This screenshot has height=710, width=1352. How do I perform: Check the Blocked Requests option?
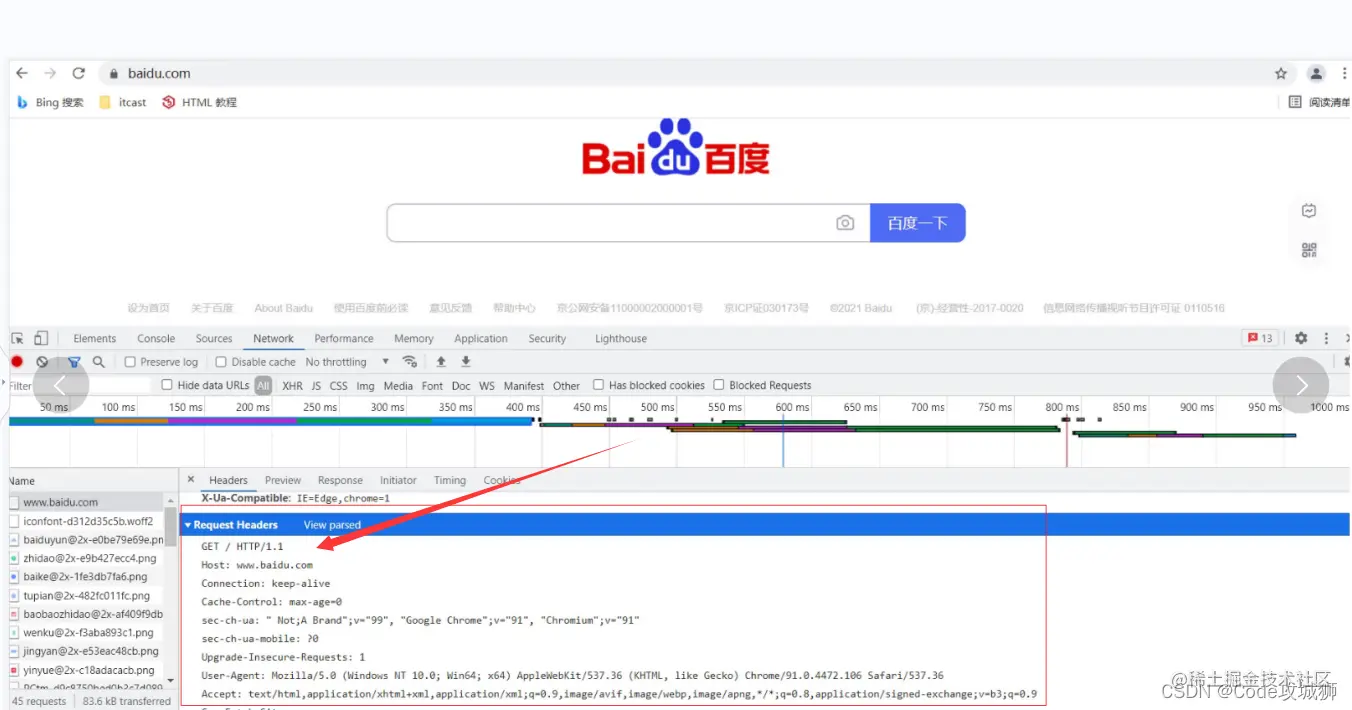click(719, 385)
